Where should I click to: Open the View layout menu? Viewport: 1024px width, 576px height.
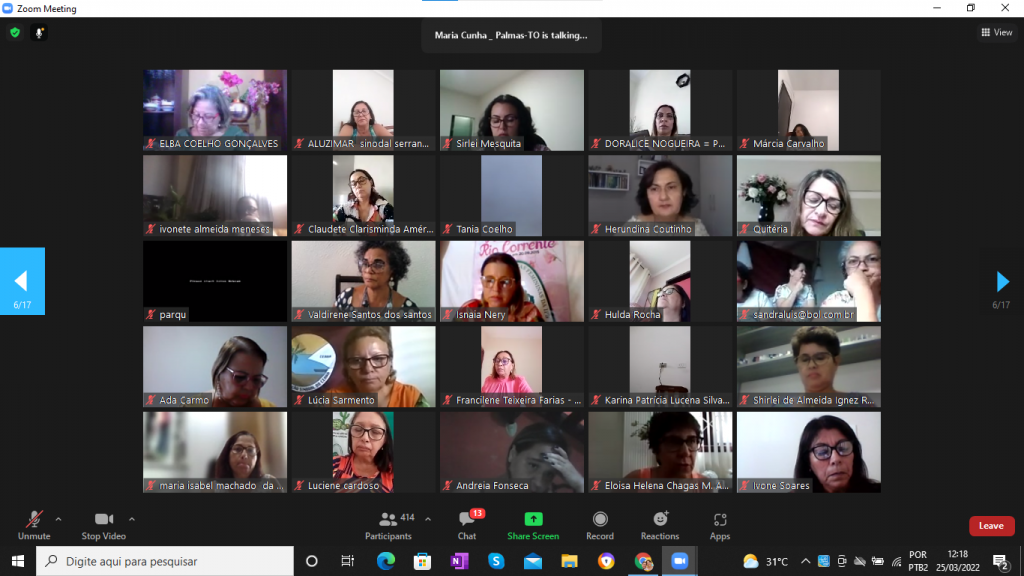click(x=996, y=32)
